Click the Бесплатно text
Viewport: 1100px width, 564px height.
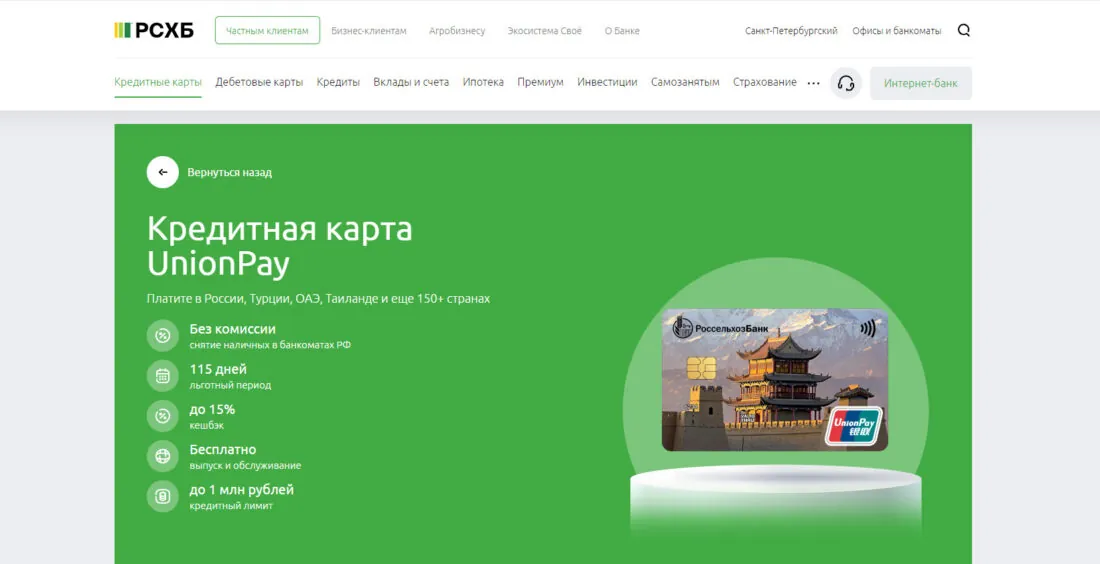[x=222, y=450]
